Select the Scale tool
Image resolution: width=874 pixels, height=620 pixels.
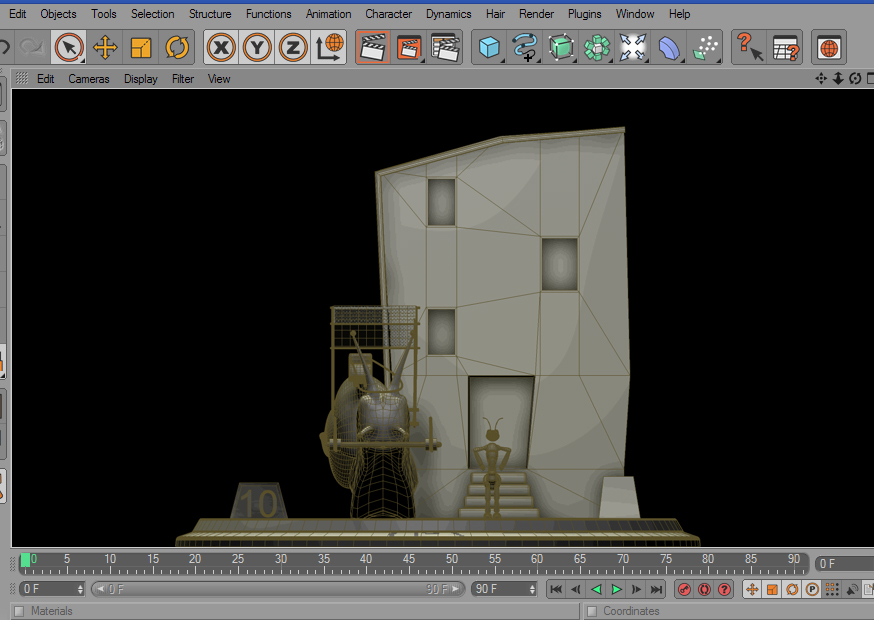pyautogui.click(x=141, y=47)
